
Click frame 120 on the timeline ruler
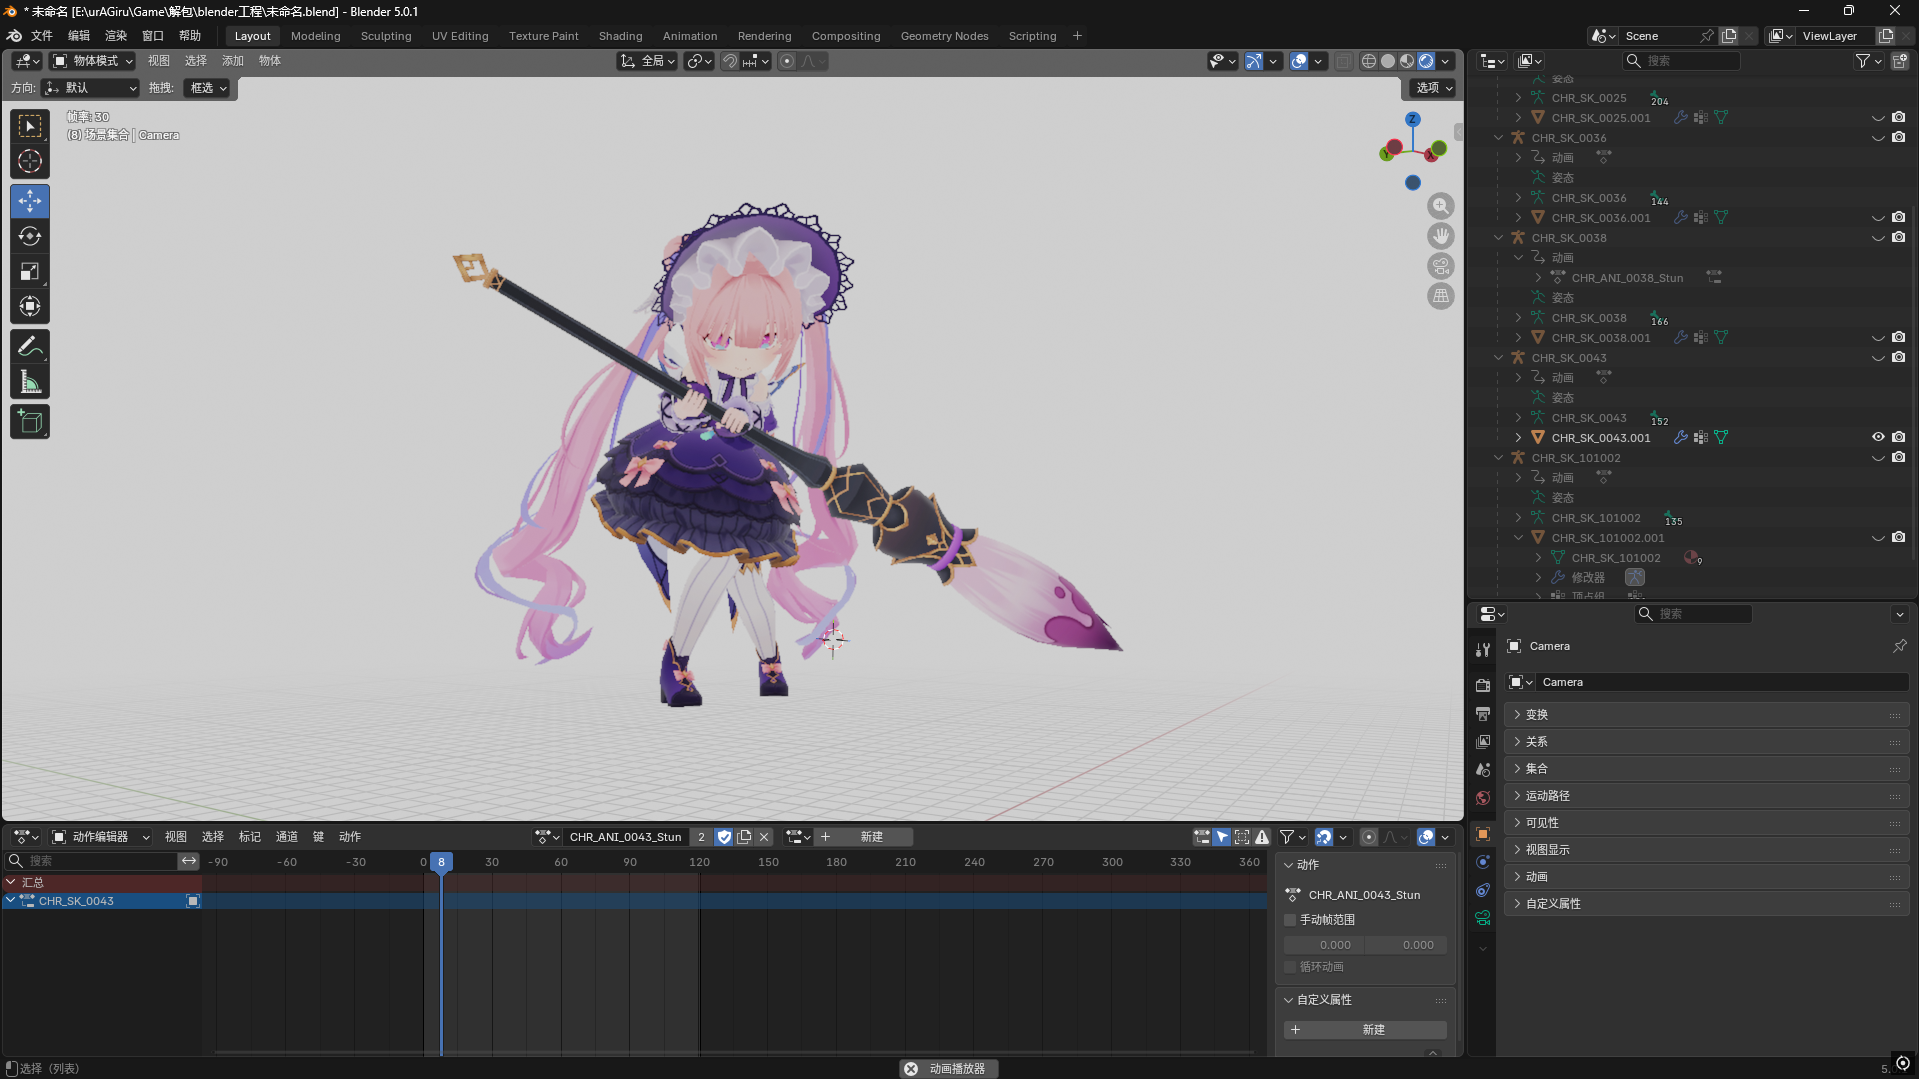click(699, 862)
